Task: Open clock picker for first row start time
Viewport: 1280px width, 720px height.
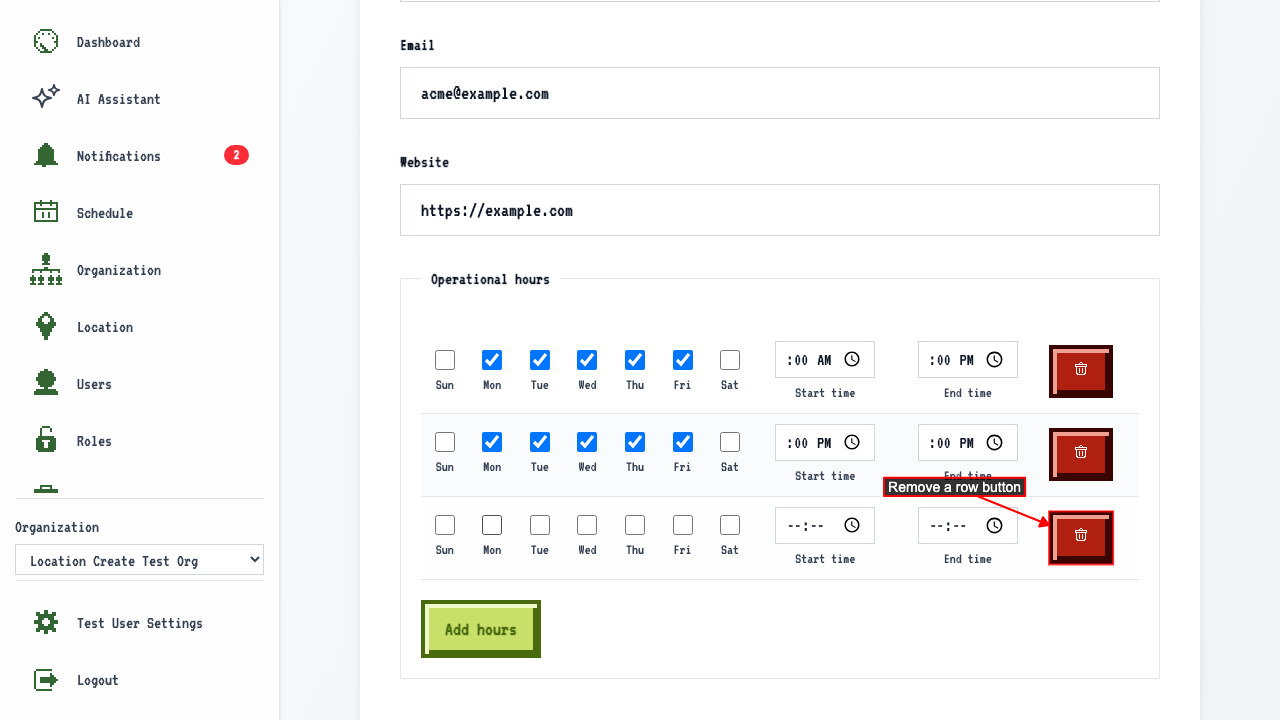Action: tap(852, 360)
